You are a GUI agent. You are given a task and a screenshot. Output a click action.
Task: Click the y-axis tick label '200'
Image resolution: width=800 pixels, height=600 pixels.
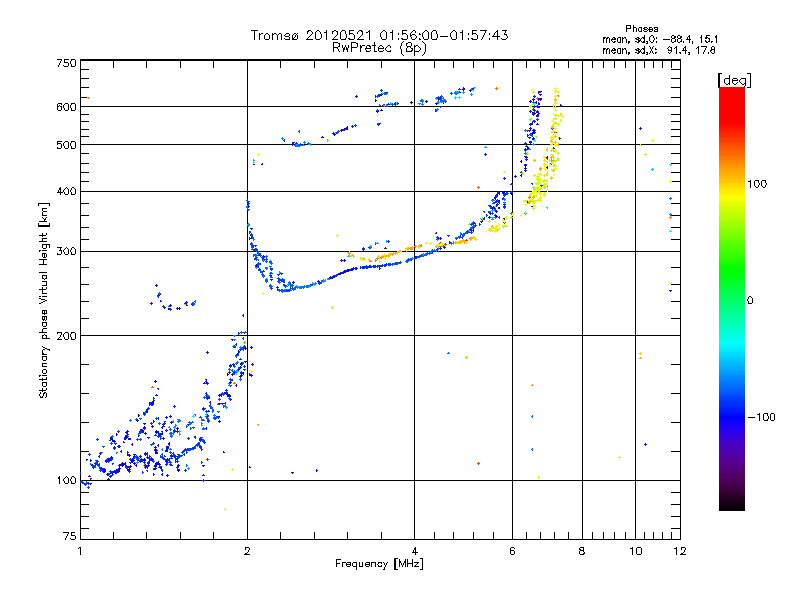pos(67,336)
